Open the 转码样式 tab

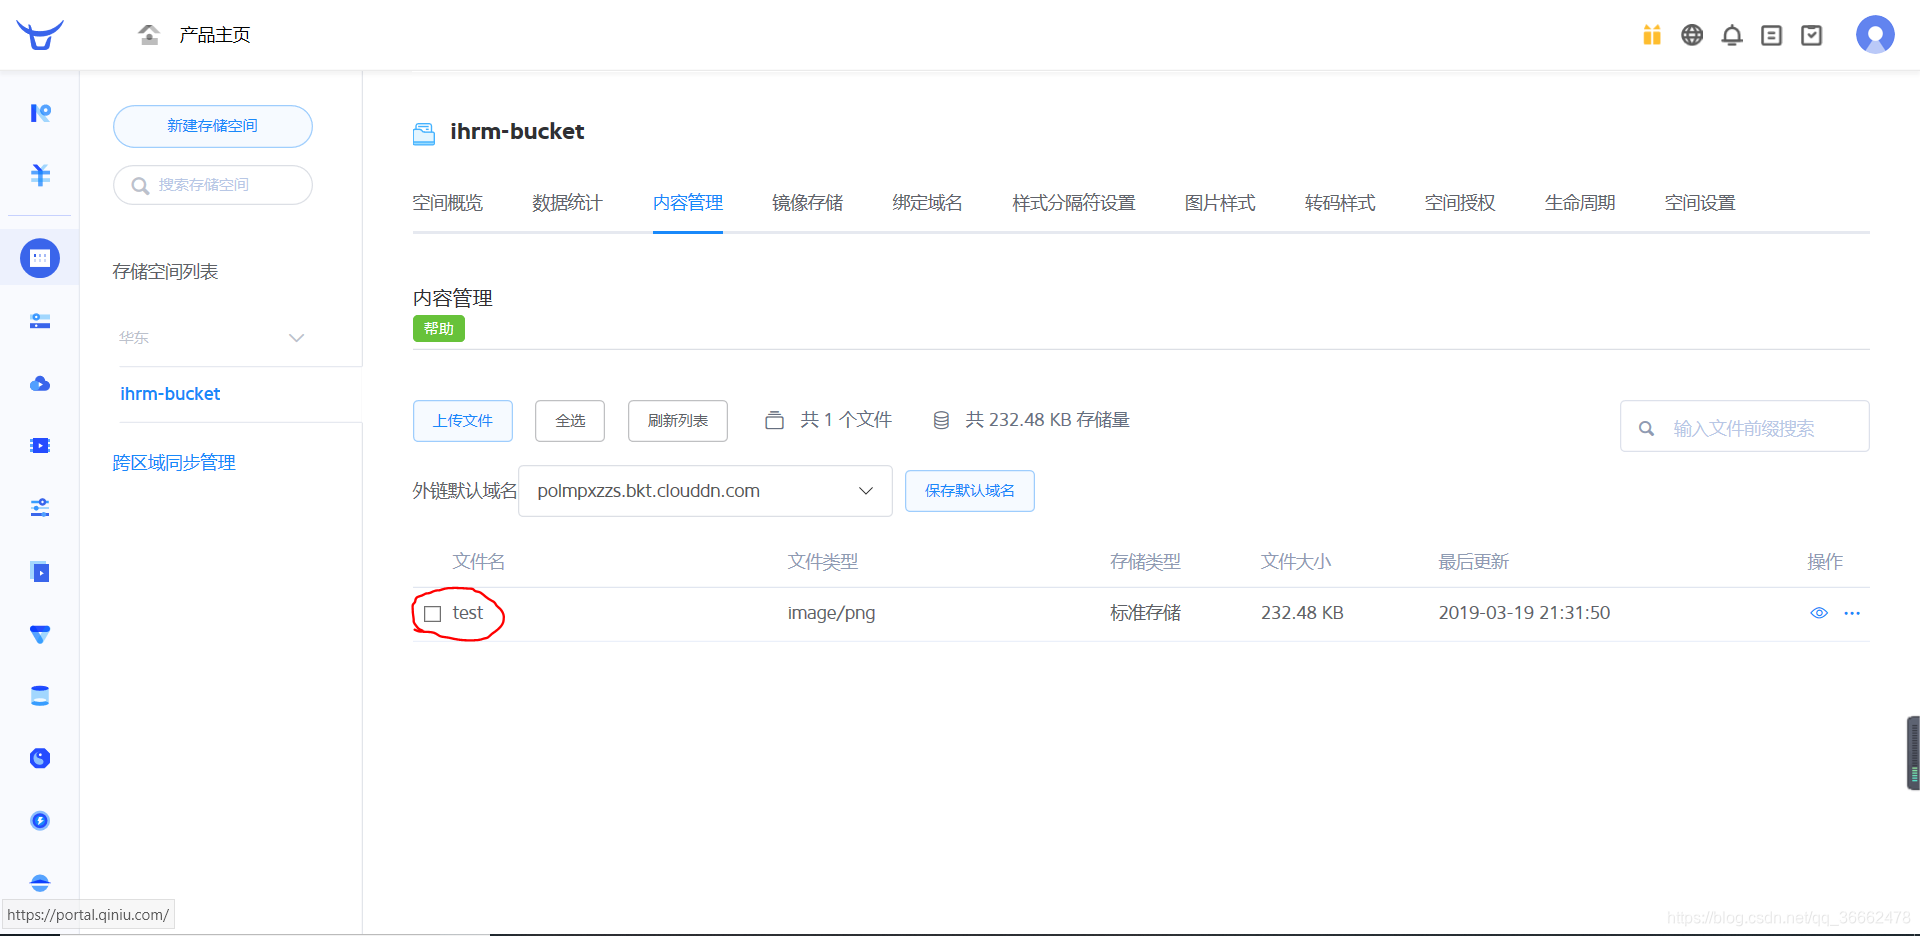(1340, 203)
